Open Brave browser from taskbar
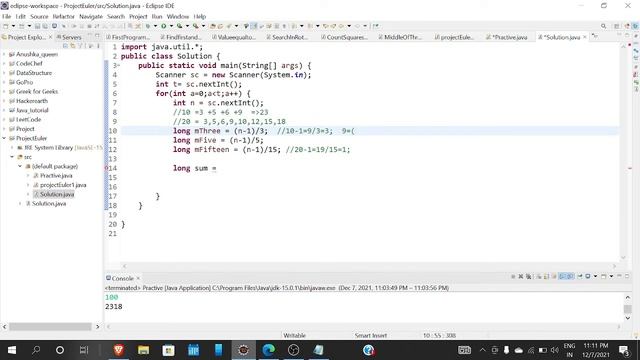 [x=118, y=350]
